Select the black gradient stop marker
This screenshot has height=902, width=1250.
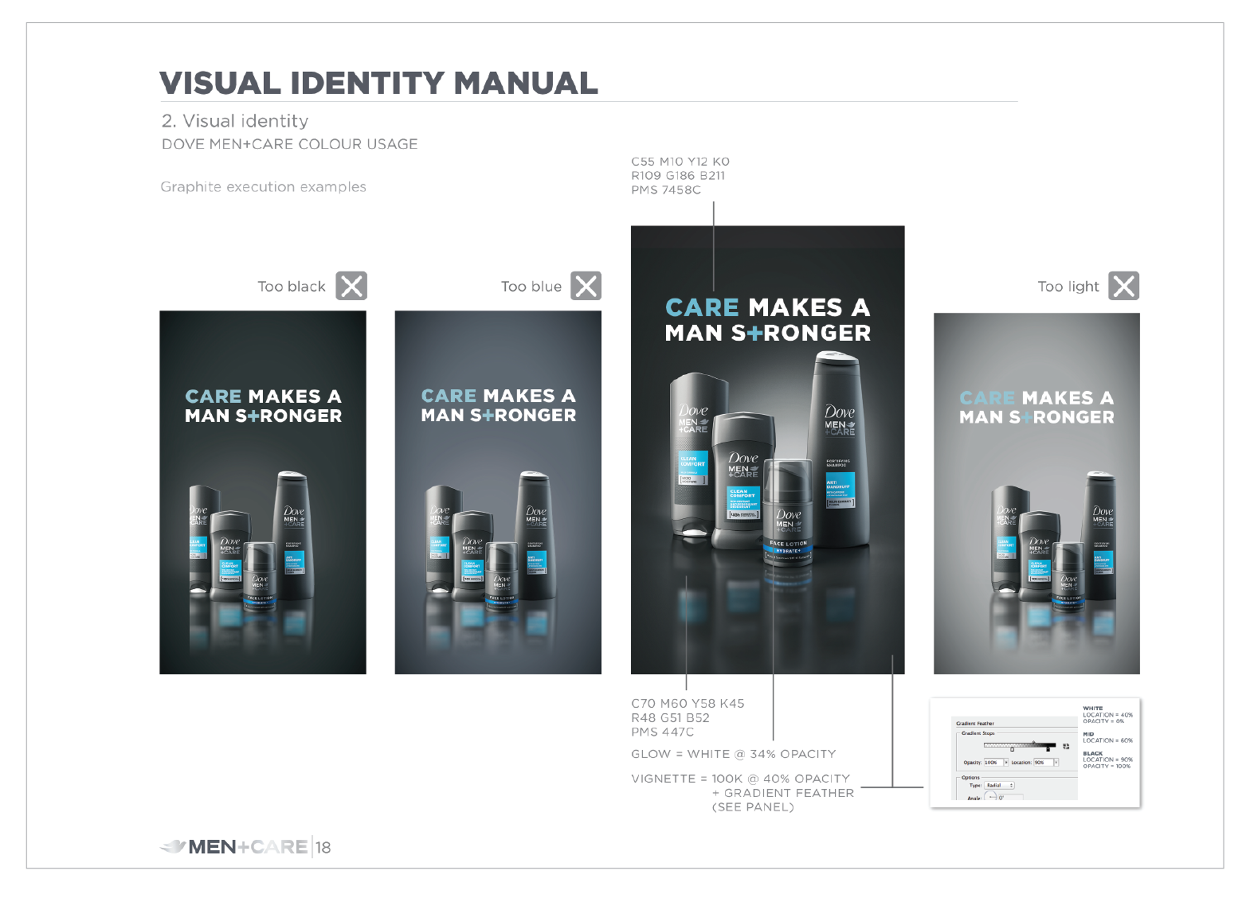1048,750
